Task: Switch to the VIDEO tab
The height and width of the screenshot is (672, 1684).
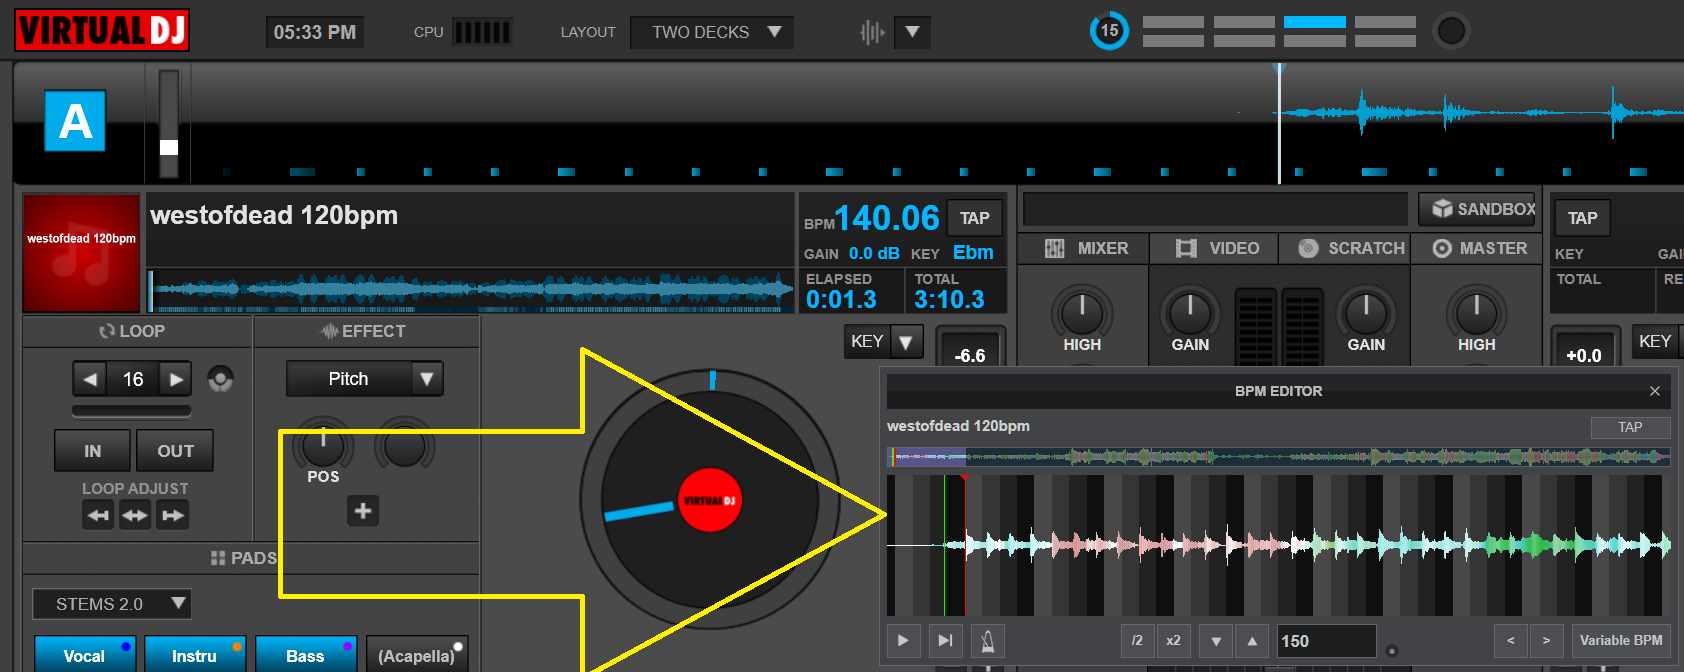Action: click(1216, 248)
